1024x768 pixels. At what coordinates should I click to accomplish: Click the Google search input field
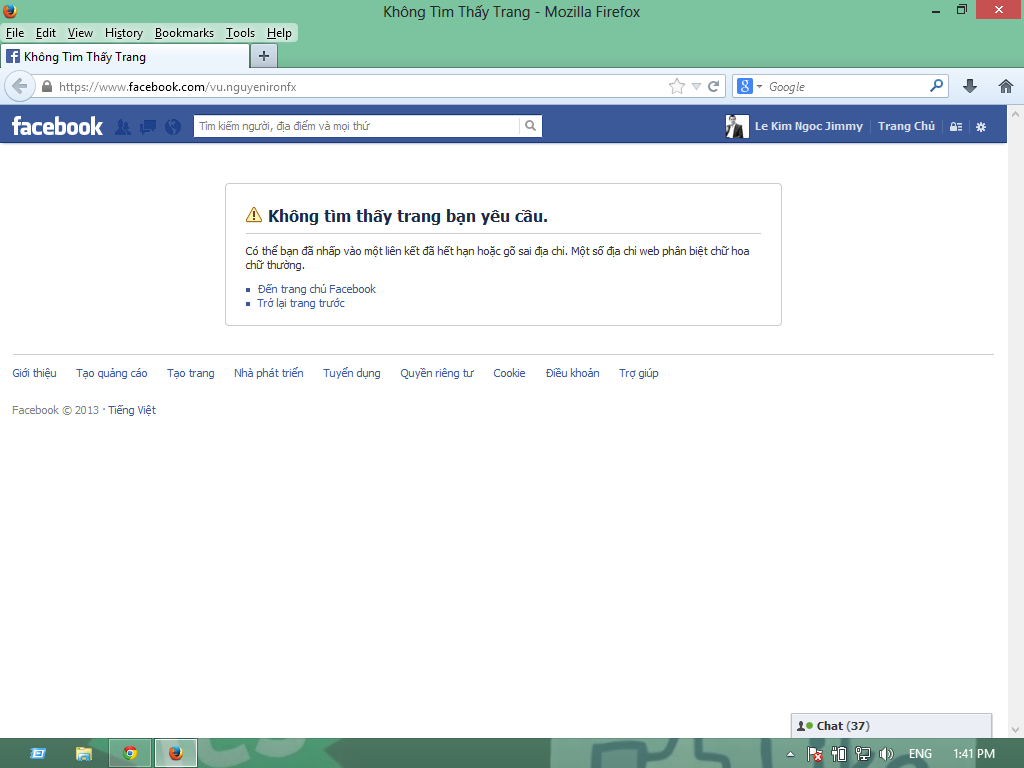coord(847,86)
